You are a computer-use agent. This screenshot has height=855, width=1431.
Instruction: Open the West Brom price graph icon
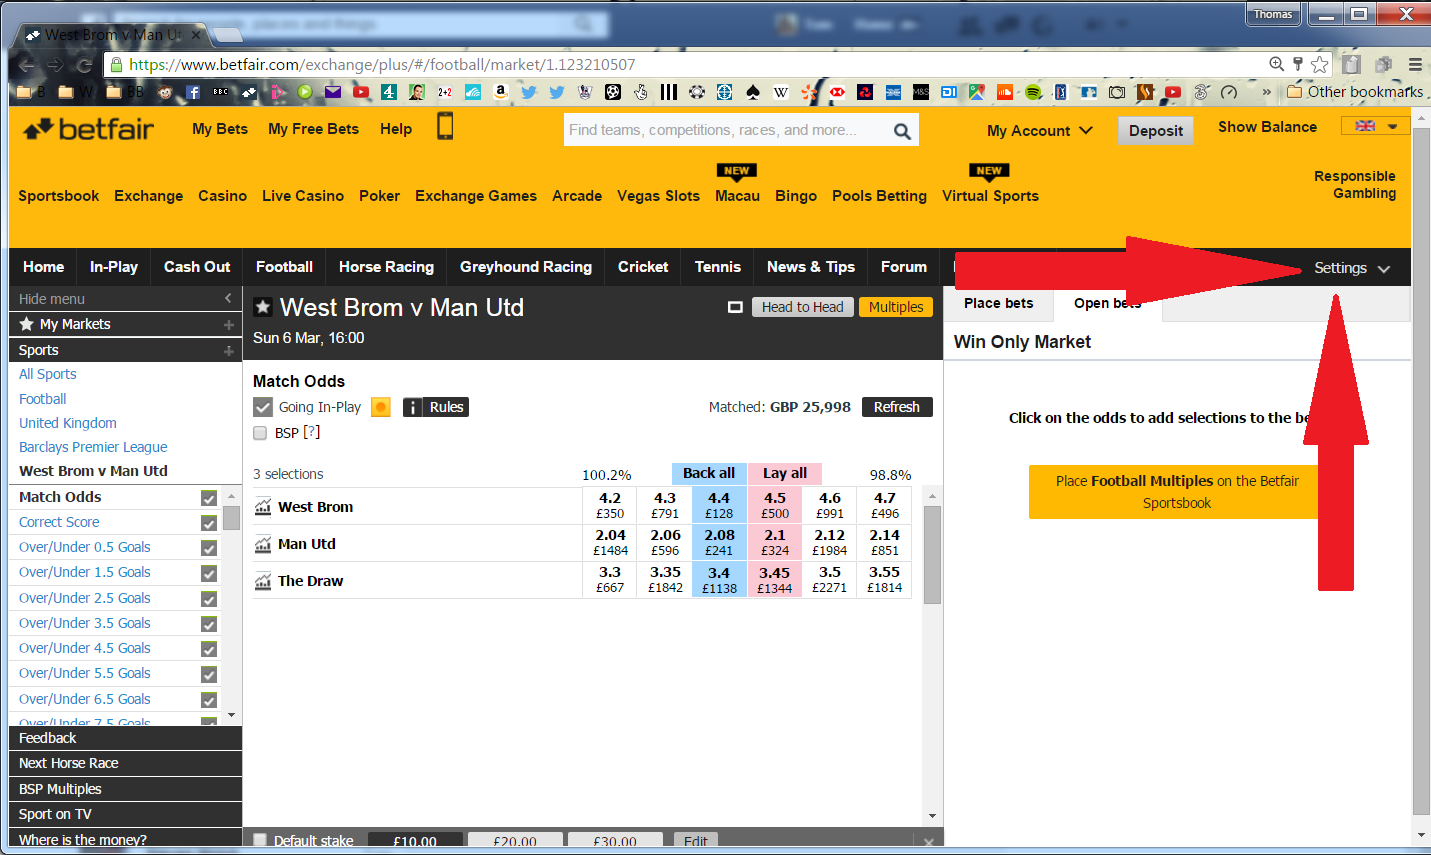(x=263, y=507)
